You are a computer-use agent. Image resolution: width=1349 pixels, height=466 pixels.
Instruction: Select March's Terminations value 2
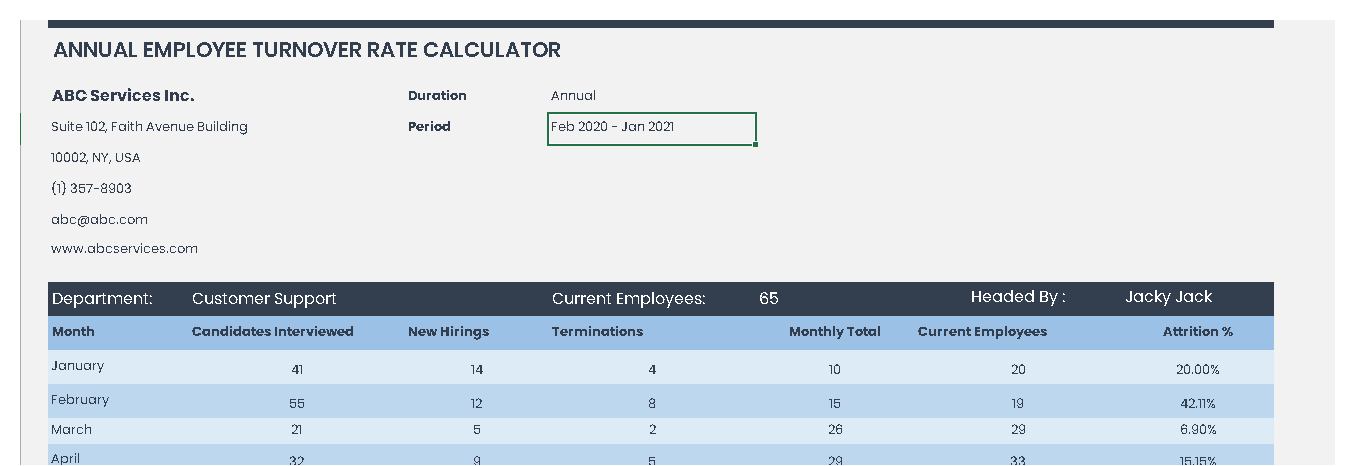tap(652, 430)
